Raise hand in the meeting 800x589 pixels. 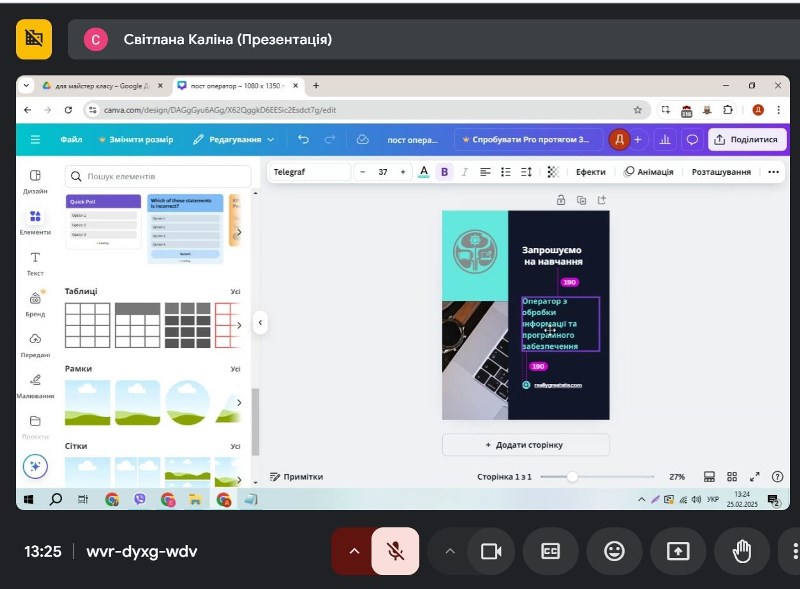741,551
